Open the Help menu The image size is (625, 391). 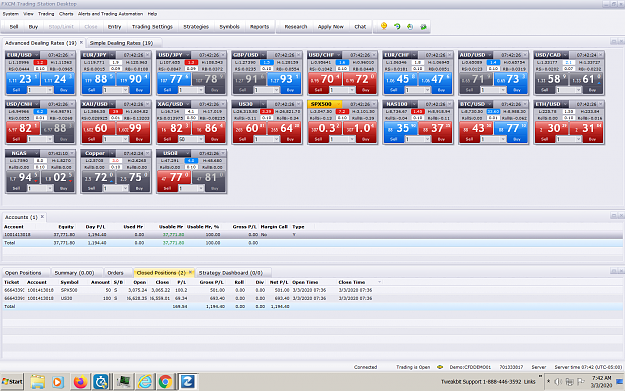(152, 14)
